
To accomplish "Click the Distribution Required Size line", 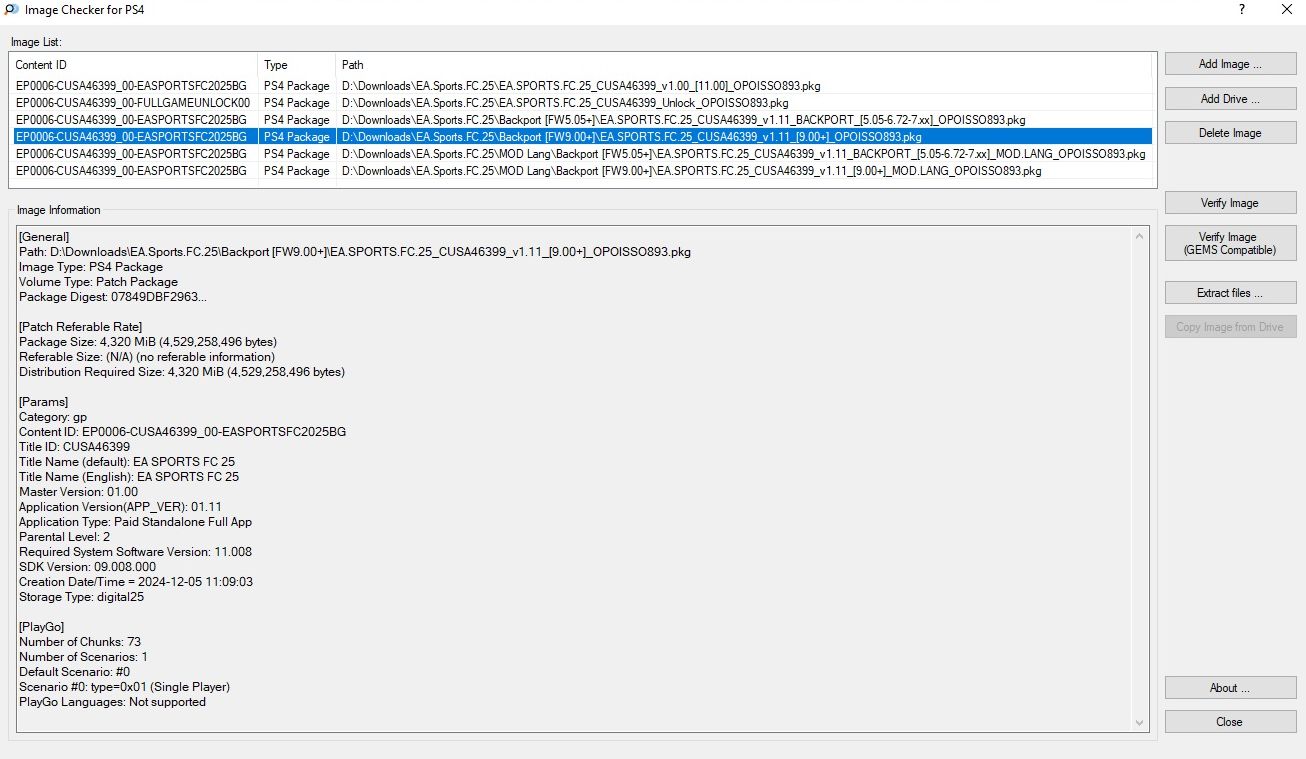I will (x=182, y=372).
